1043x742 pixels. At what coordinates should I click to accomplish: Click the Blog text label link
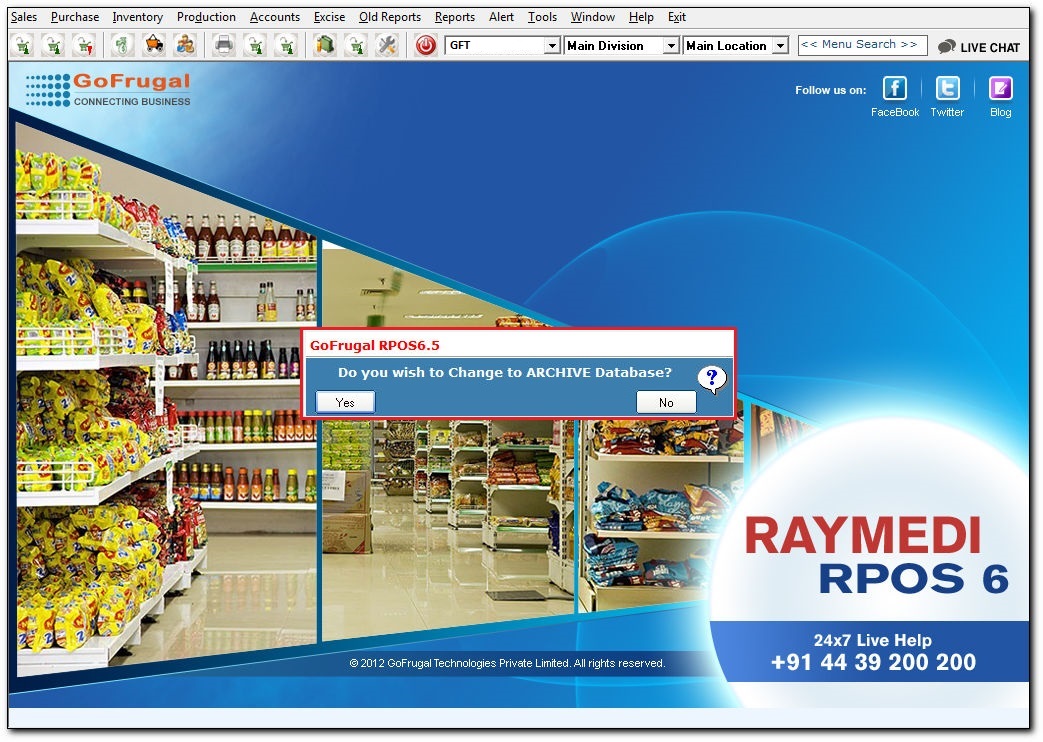point(1000,112)
